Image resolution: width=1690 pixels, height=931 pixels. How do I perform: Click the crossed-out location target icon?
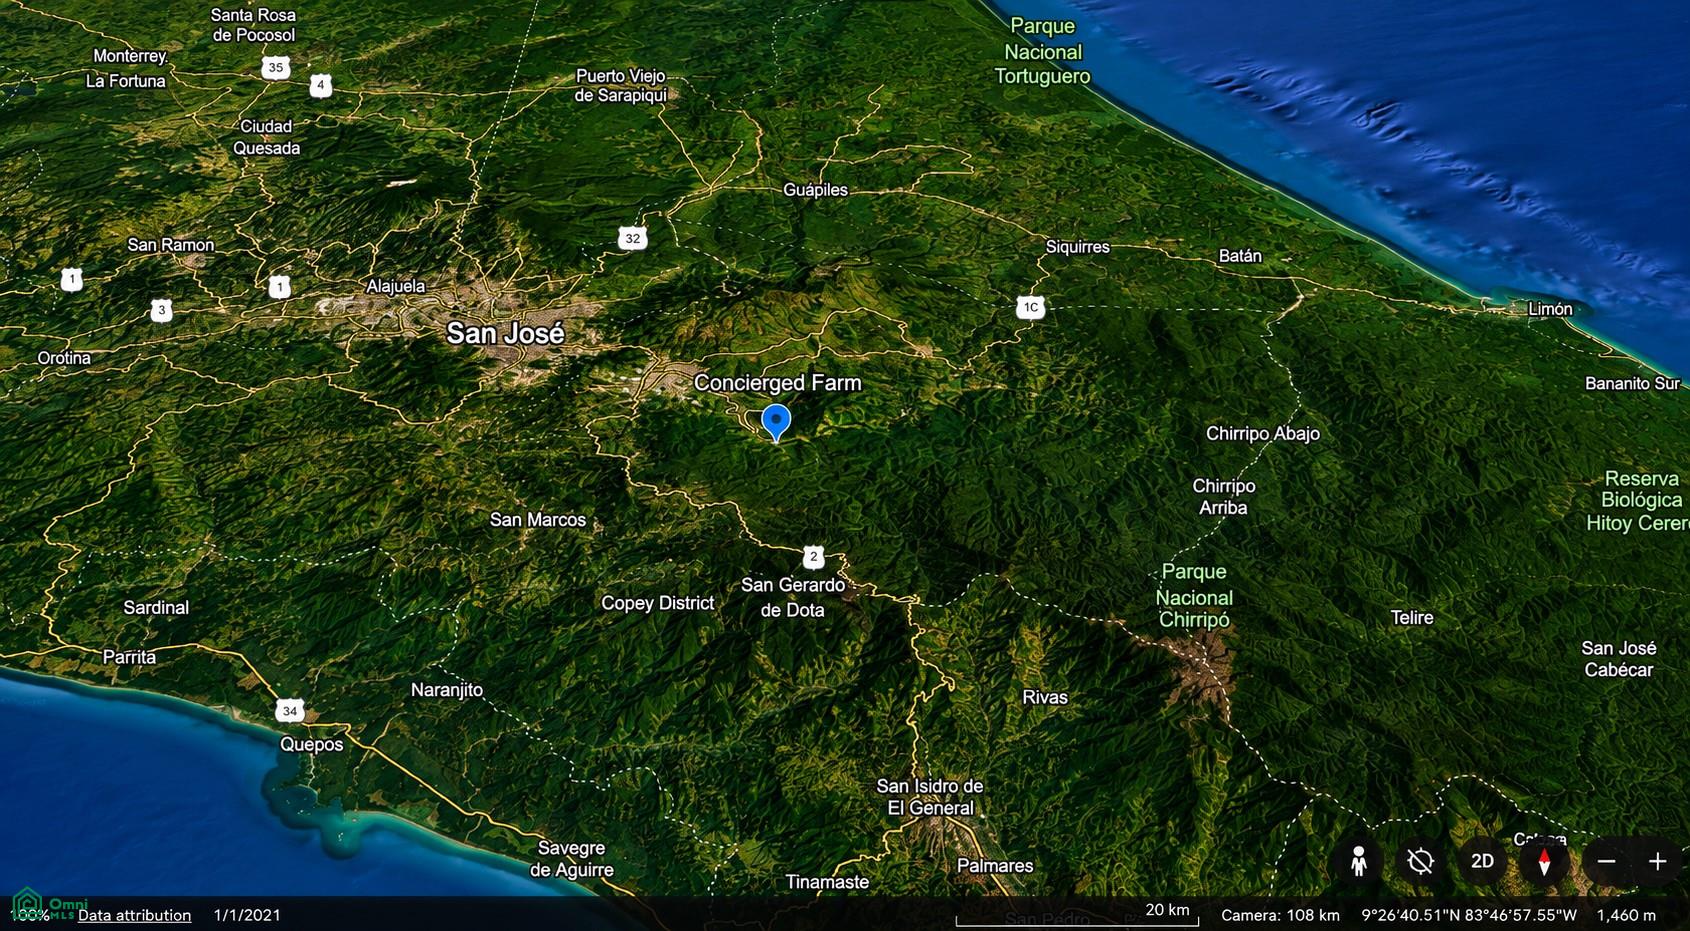(x=1420, y=861)
